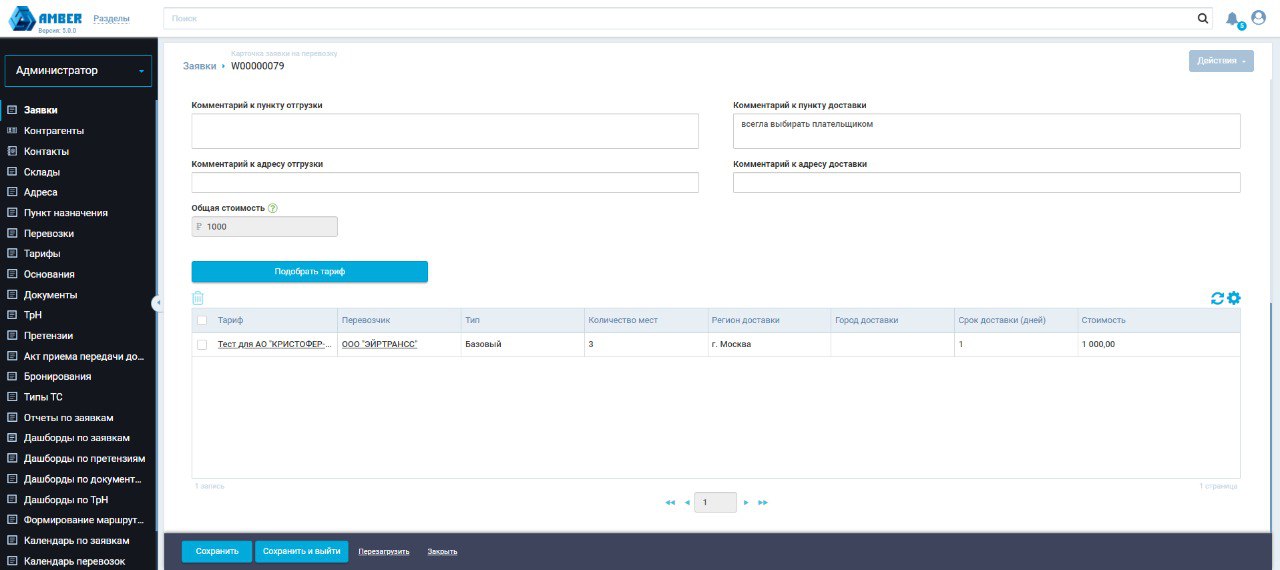Image resolution: width=1280 pixels, height=570 pixels.
Task: Go to the first page of the table
Action: point(670,502)
